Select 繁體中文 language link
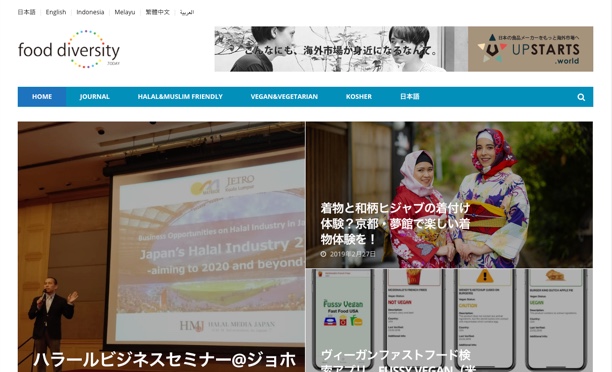The image size is (612, 372). [x=158, y=12]
